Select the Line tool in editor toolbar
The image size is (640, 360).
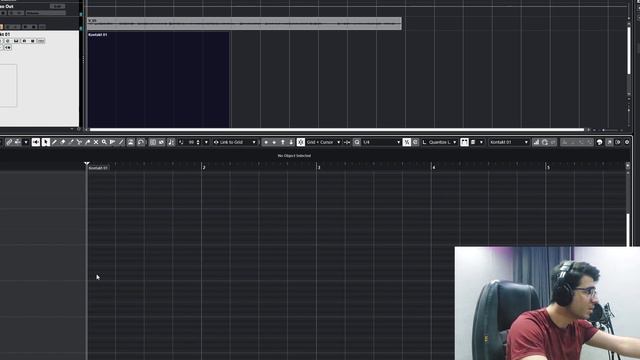[x=121, y=142]
